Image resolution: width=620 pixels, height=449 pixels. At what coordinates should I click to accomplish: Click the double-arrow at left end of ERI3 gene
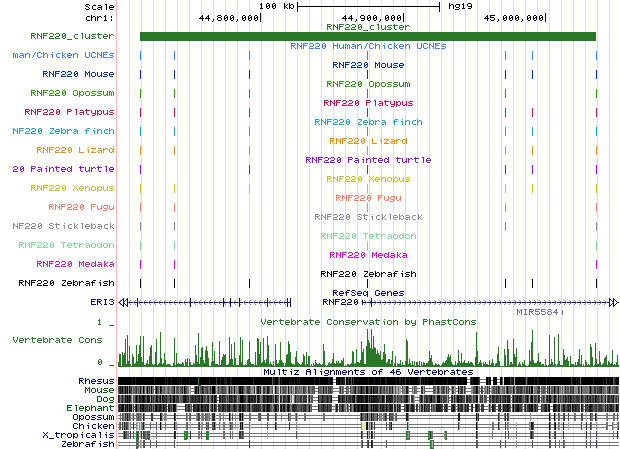tap(124, 301)
